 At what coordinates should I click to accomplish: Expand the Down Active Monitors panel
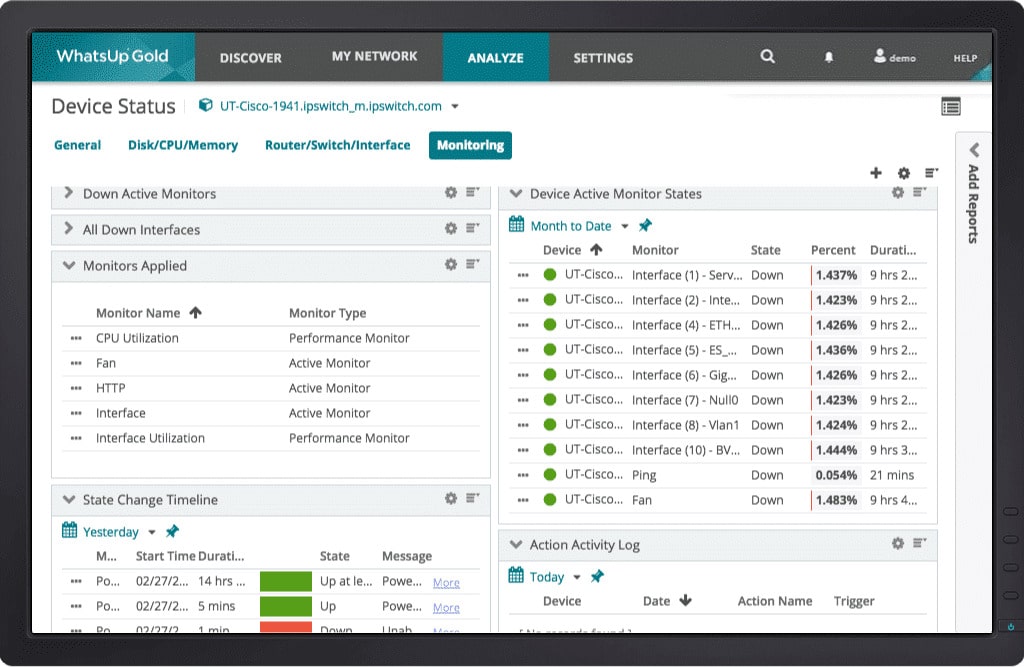point(69,194)
